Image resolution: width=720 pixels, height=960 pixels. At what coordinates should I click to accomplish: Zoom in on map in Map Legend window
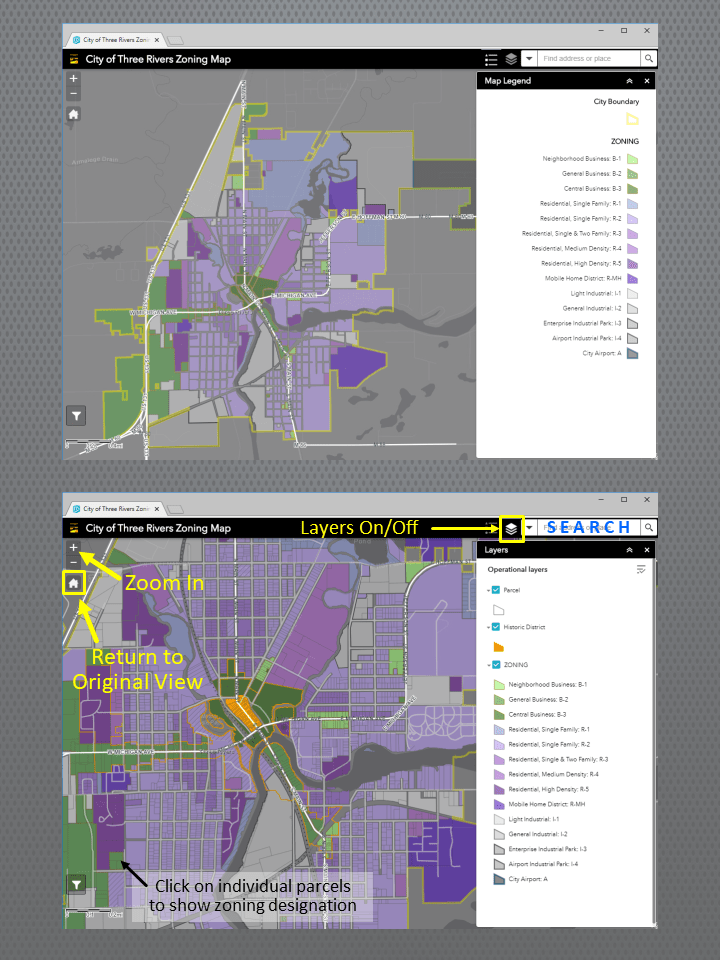tap(73, 78)
